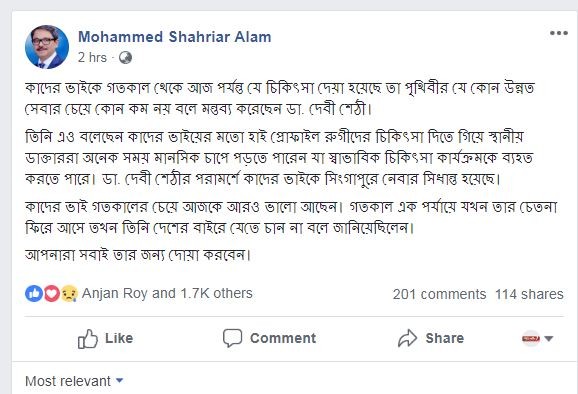Click the blue Like reaction icon
578x394 pixels.
point(34,294)
